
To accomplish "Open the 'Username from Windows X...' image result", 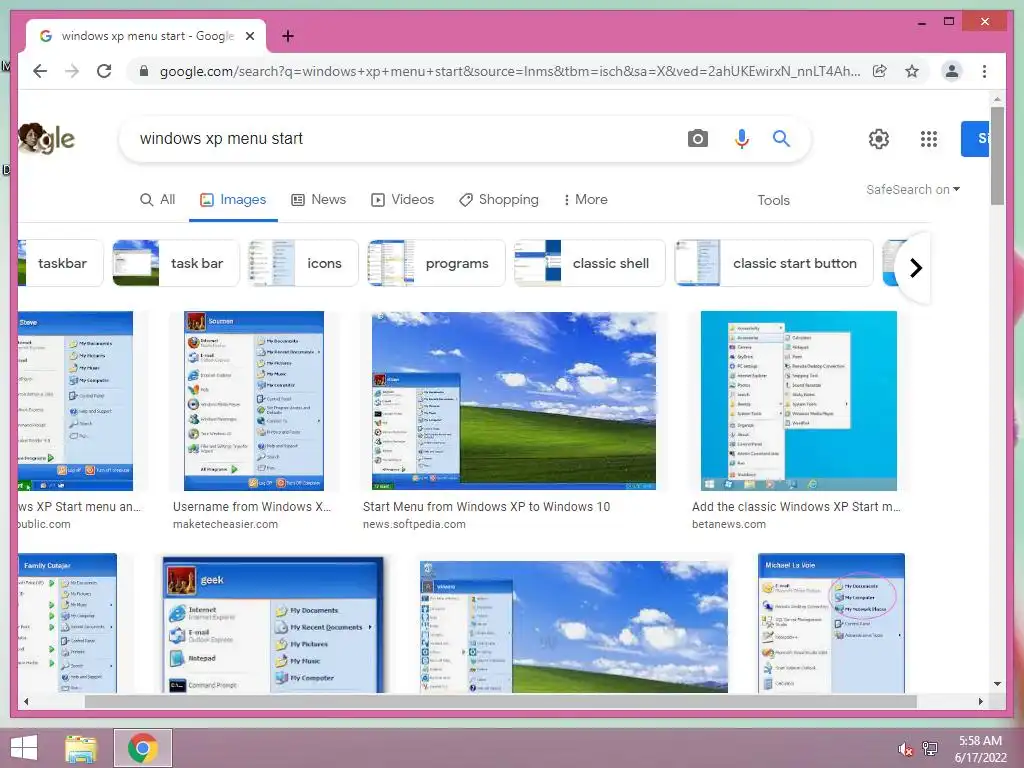I will point(253,400).
